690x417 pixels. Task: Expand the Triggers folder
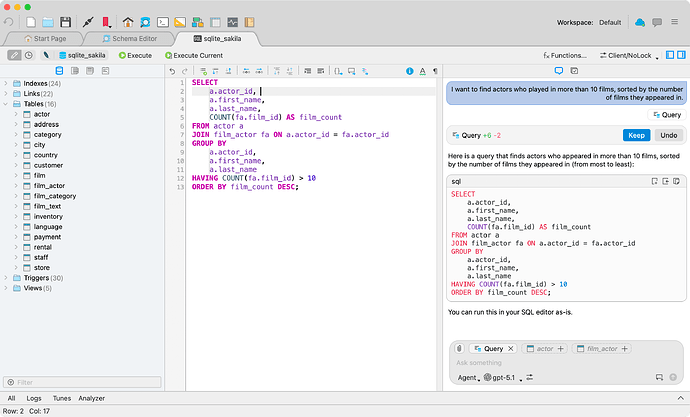click(x=6, y=278)
